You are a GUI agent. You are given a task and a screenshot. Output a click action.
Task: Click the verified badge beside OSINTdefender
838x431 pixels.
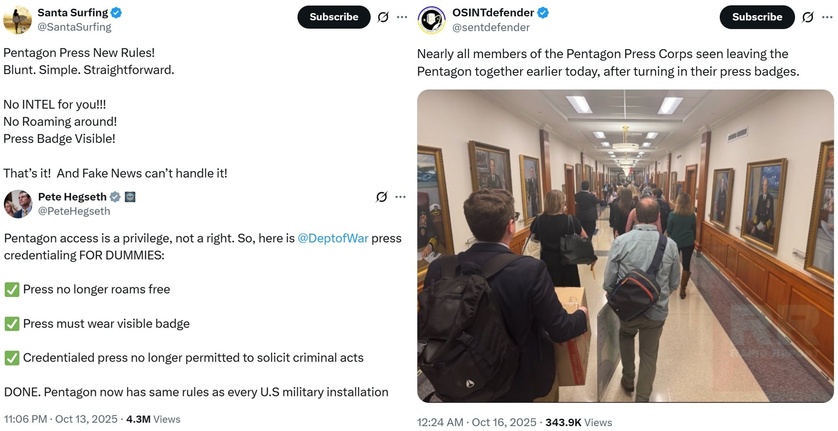pyautogui.click(x=543, y=13)
